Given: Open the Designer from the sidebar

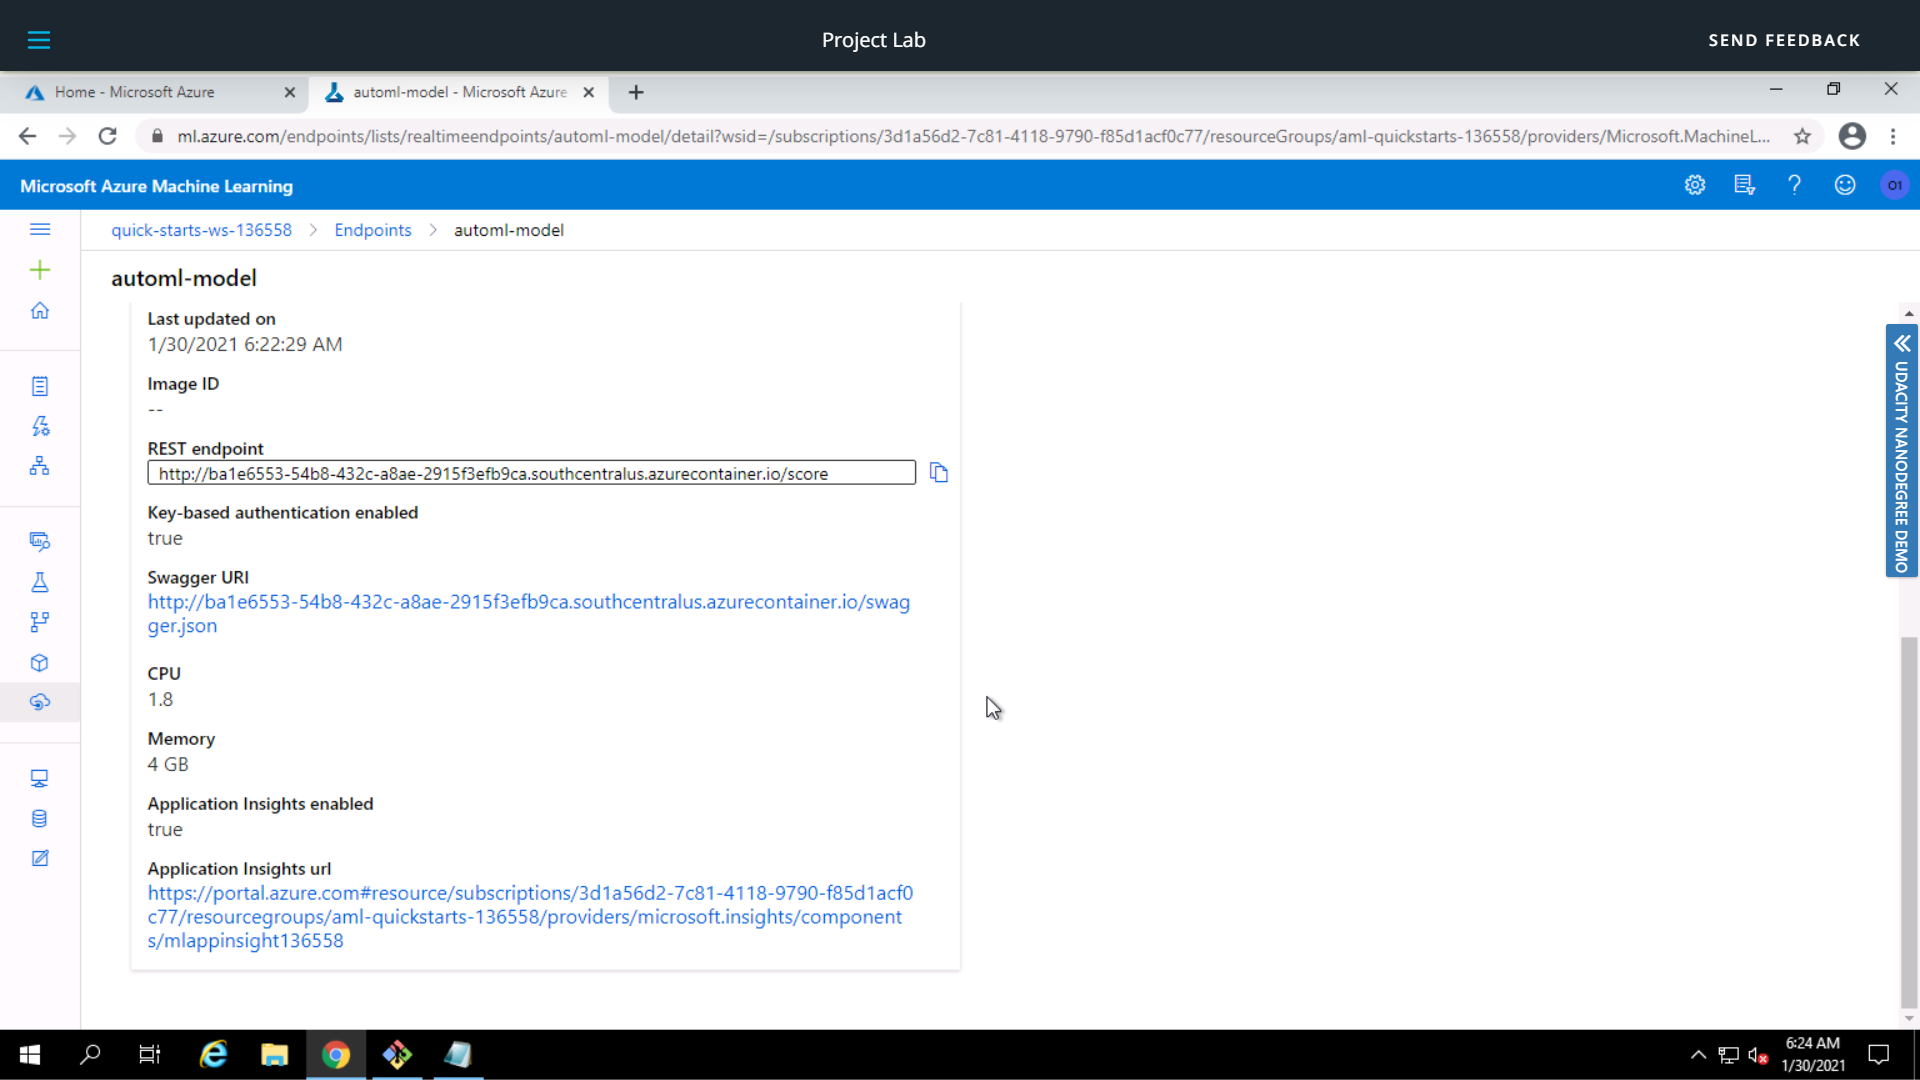Looking at the screenshot, I should [40, 465].
